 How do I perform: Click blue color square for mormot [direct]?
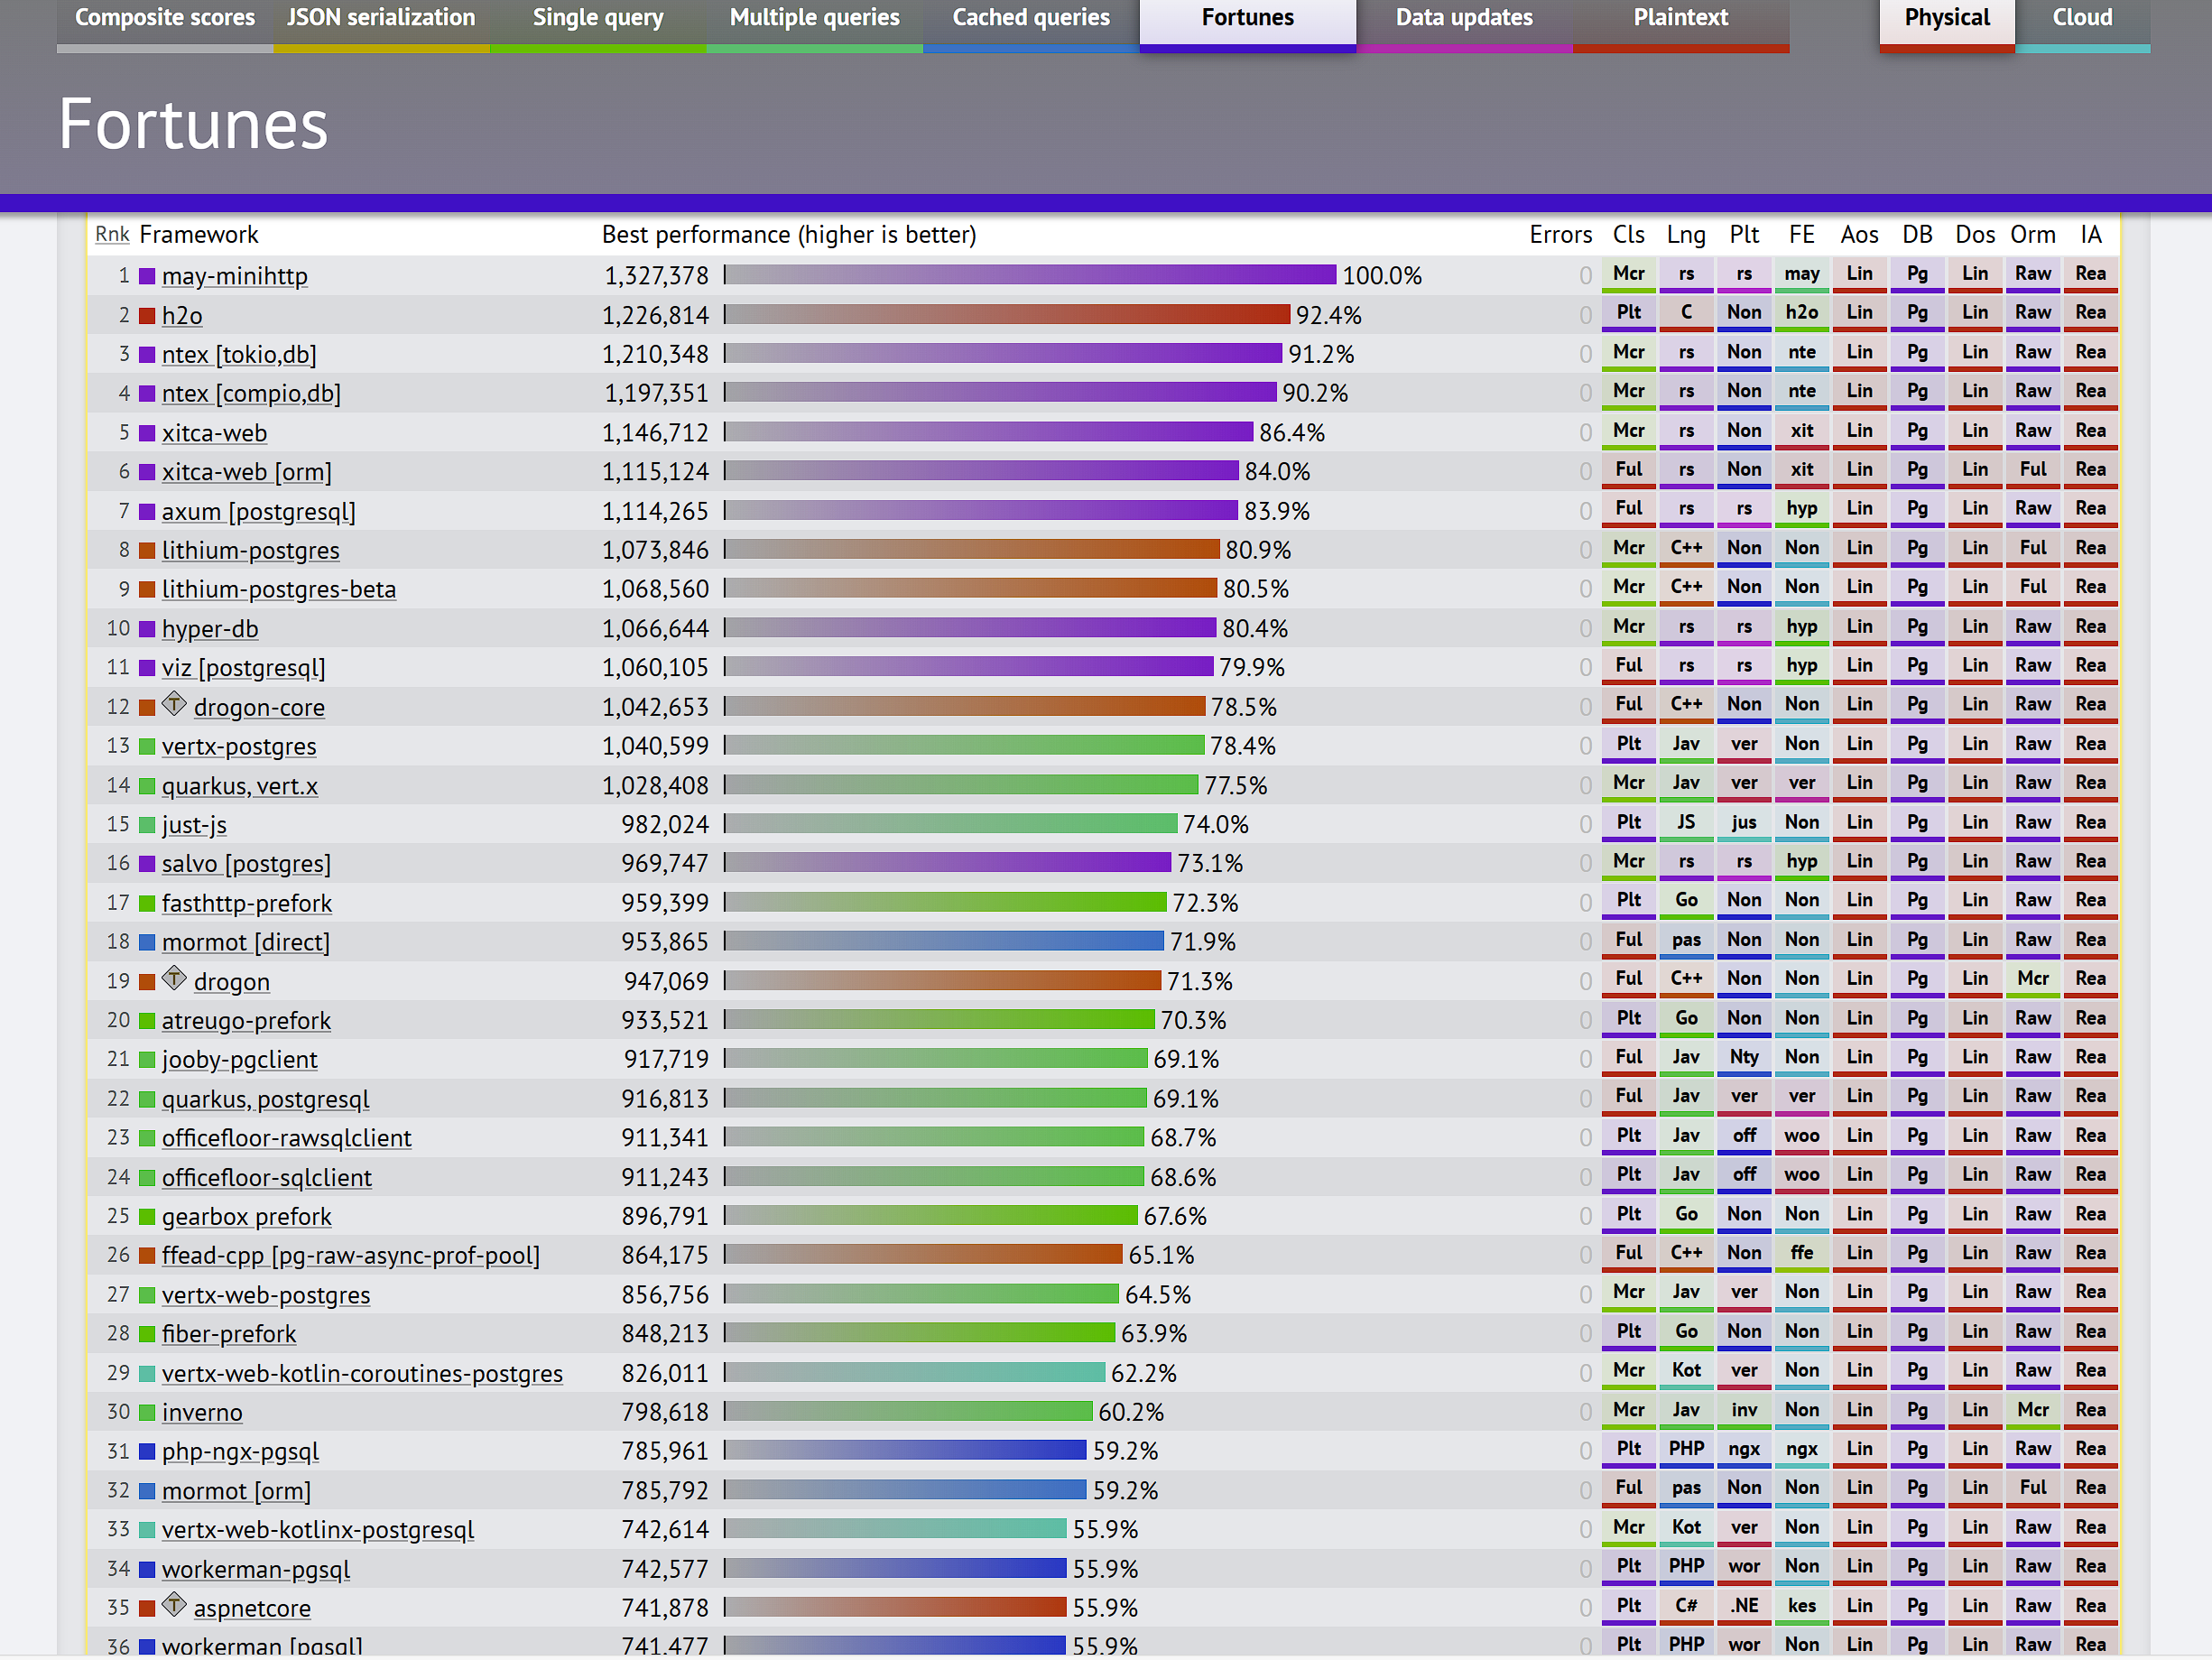147,943
